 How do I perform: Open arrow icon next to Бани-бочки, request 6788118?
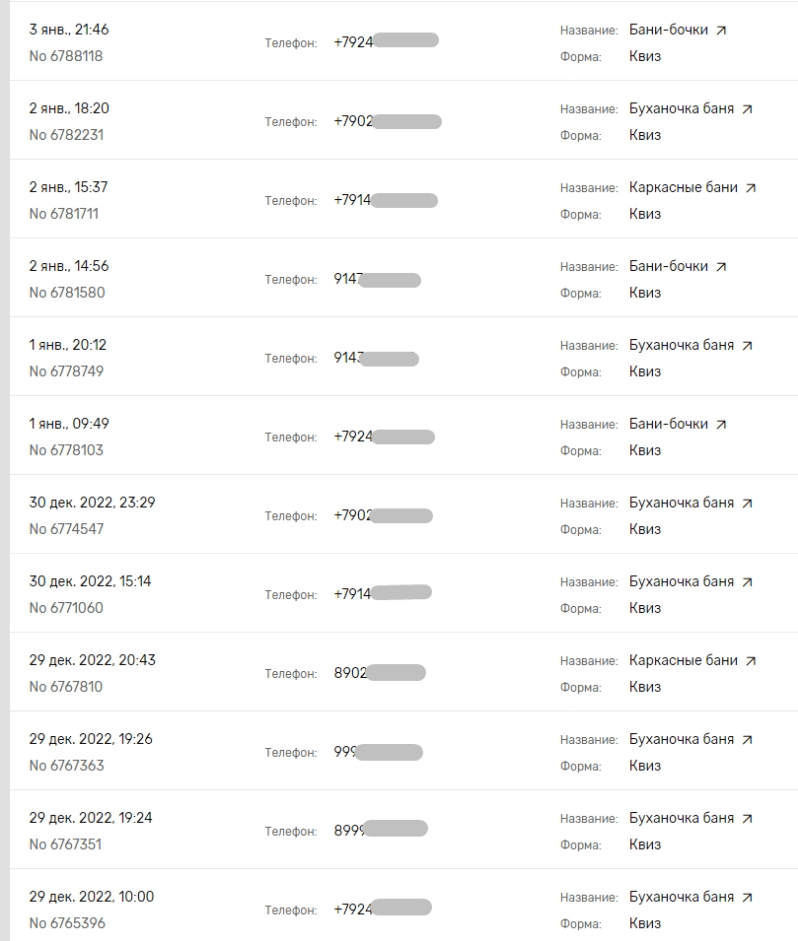719,31
